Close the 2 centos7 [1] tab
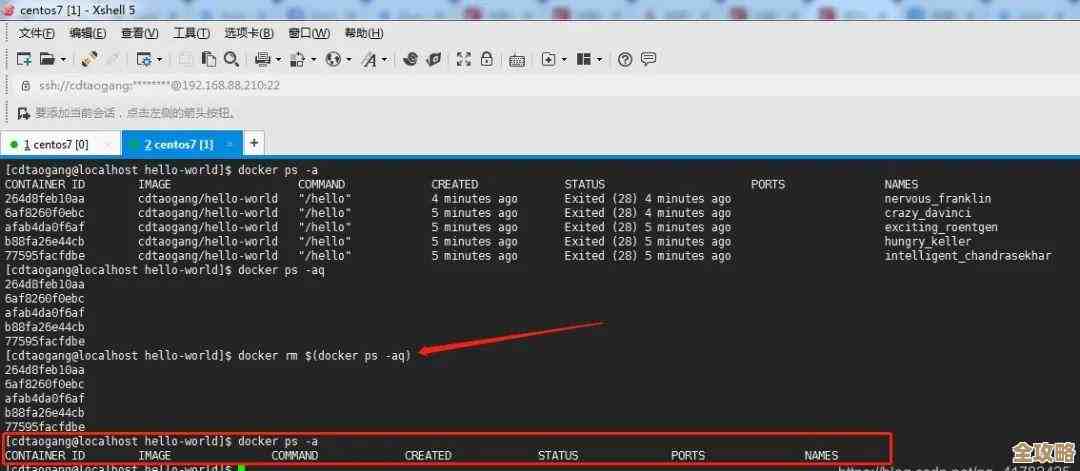Viewport: 1080px width, 471px height. pyautogui.click(x=230, y=145)
